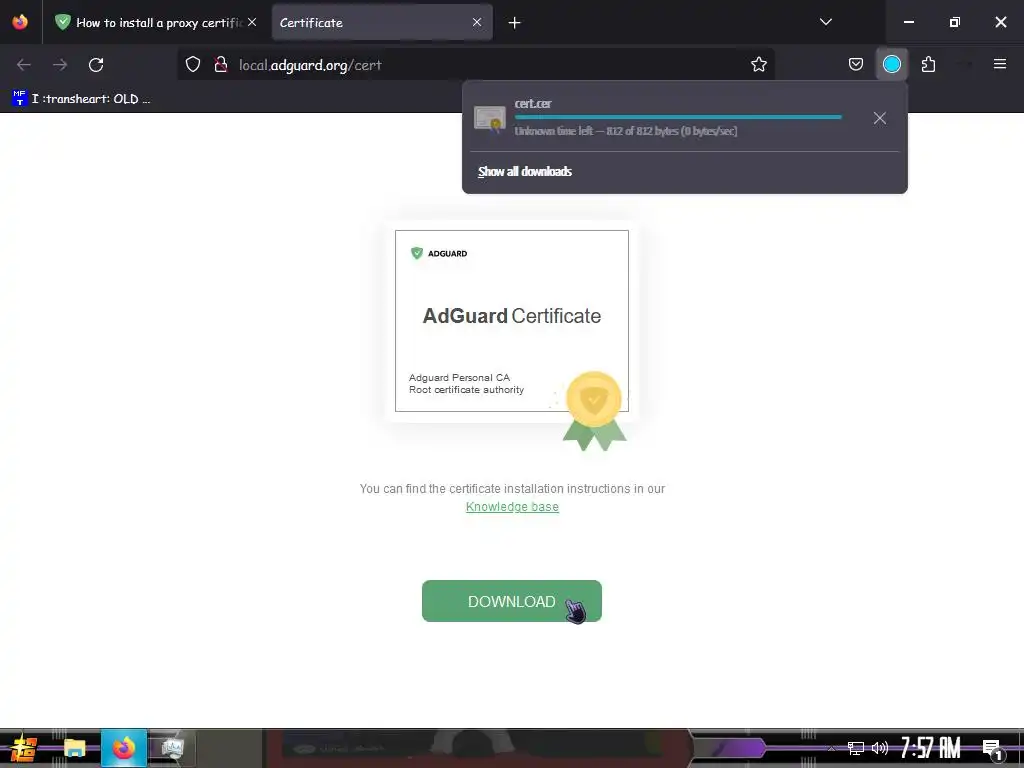Click the Firefox taskbar icon
The width and height of the screenshot is (1024, 768).
coord(123,748)
